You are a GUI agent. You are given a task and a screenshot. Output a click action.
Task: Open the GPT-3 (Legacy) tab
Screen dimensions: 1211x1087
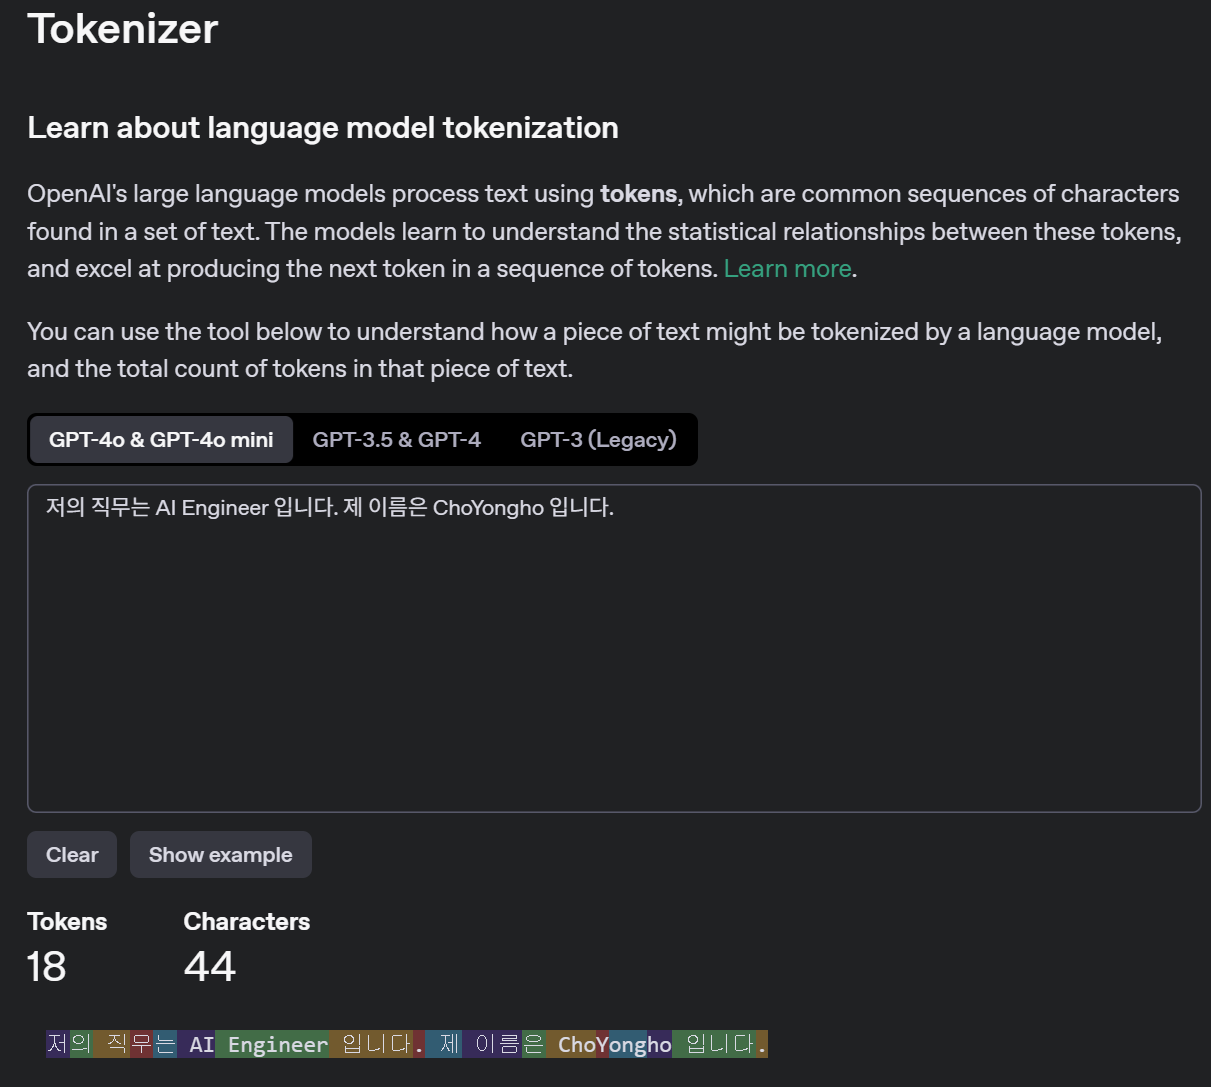(598, 440)
